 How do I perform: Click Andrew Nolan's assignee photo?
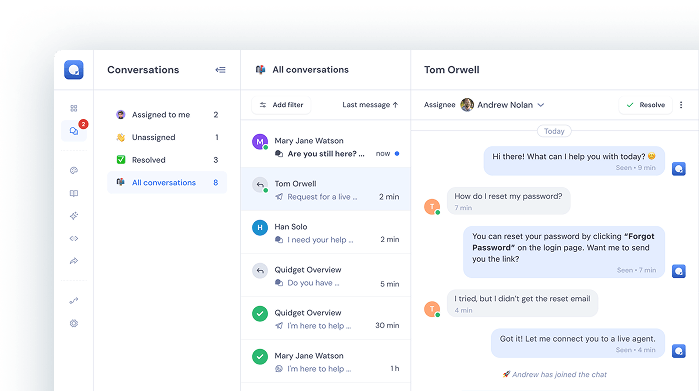(x=467, y=105)
